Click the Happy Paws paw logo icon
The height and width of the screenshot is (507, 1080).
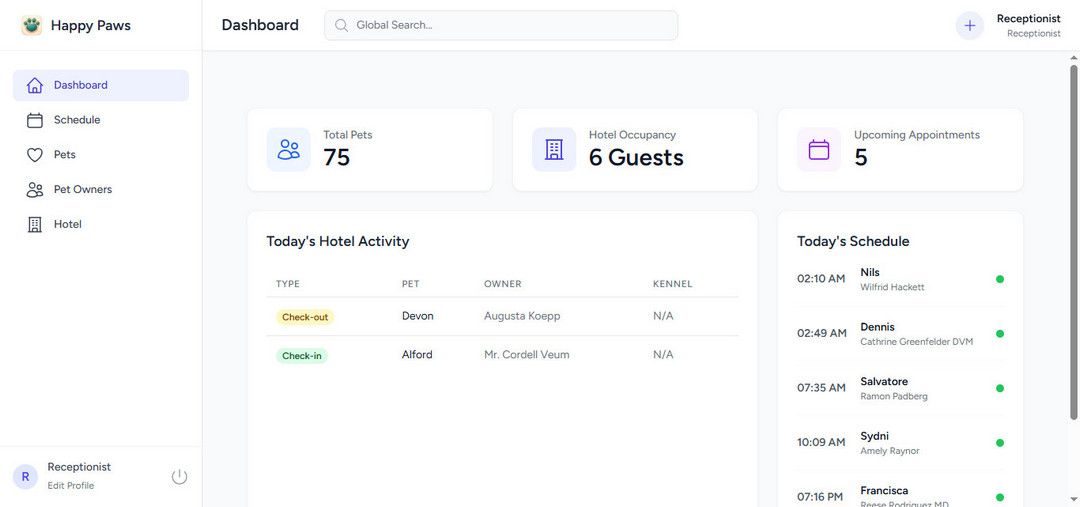click(x=32, y=26)
